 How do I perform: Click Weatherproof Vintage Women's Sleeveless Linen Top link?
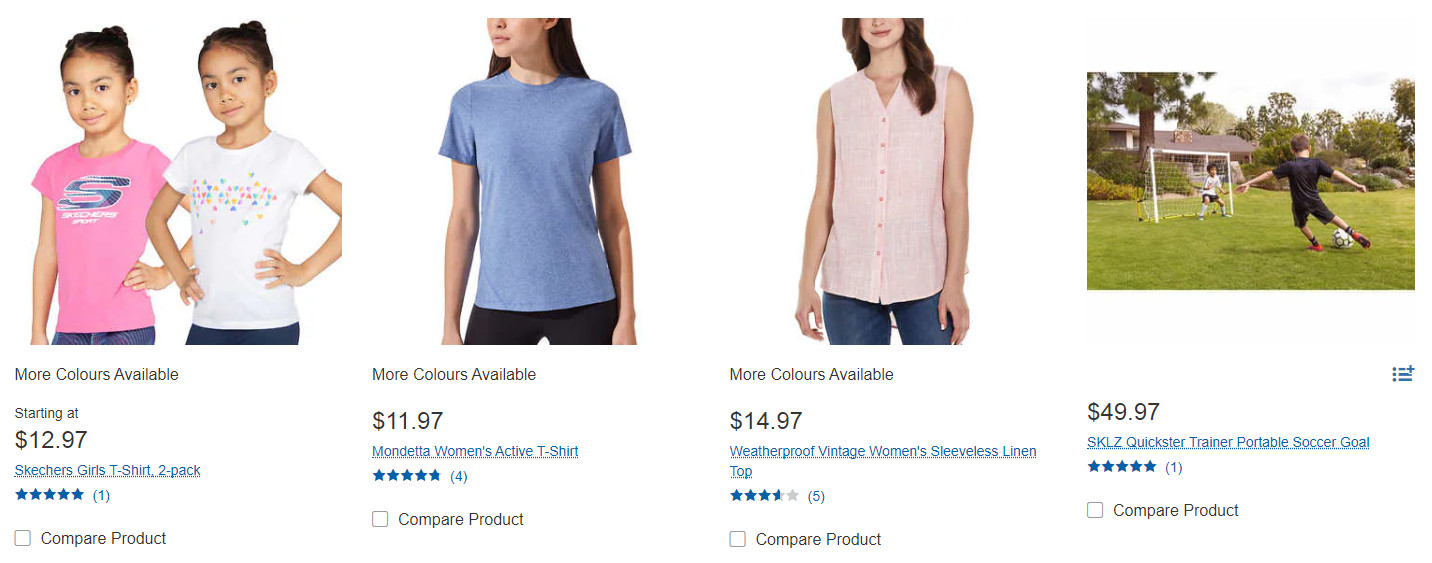(x=882, y=452)
